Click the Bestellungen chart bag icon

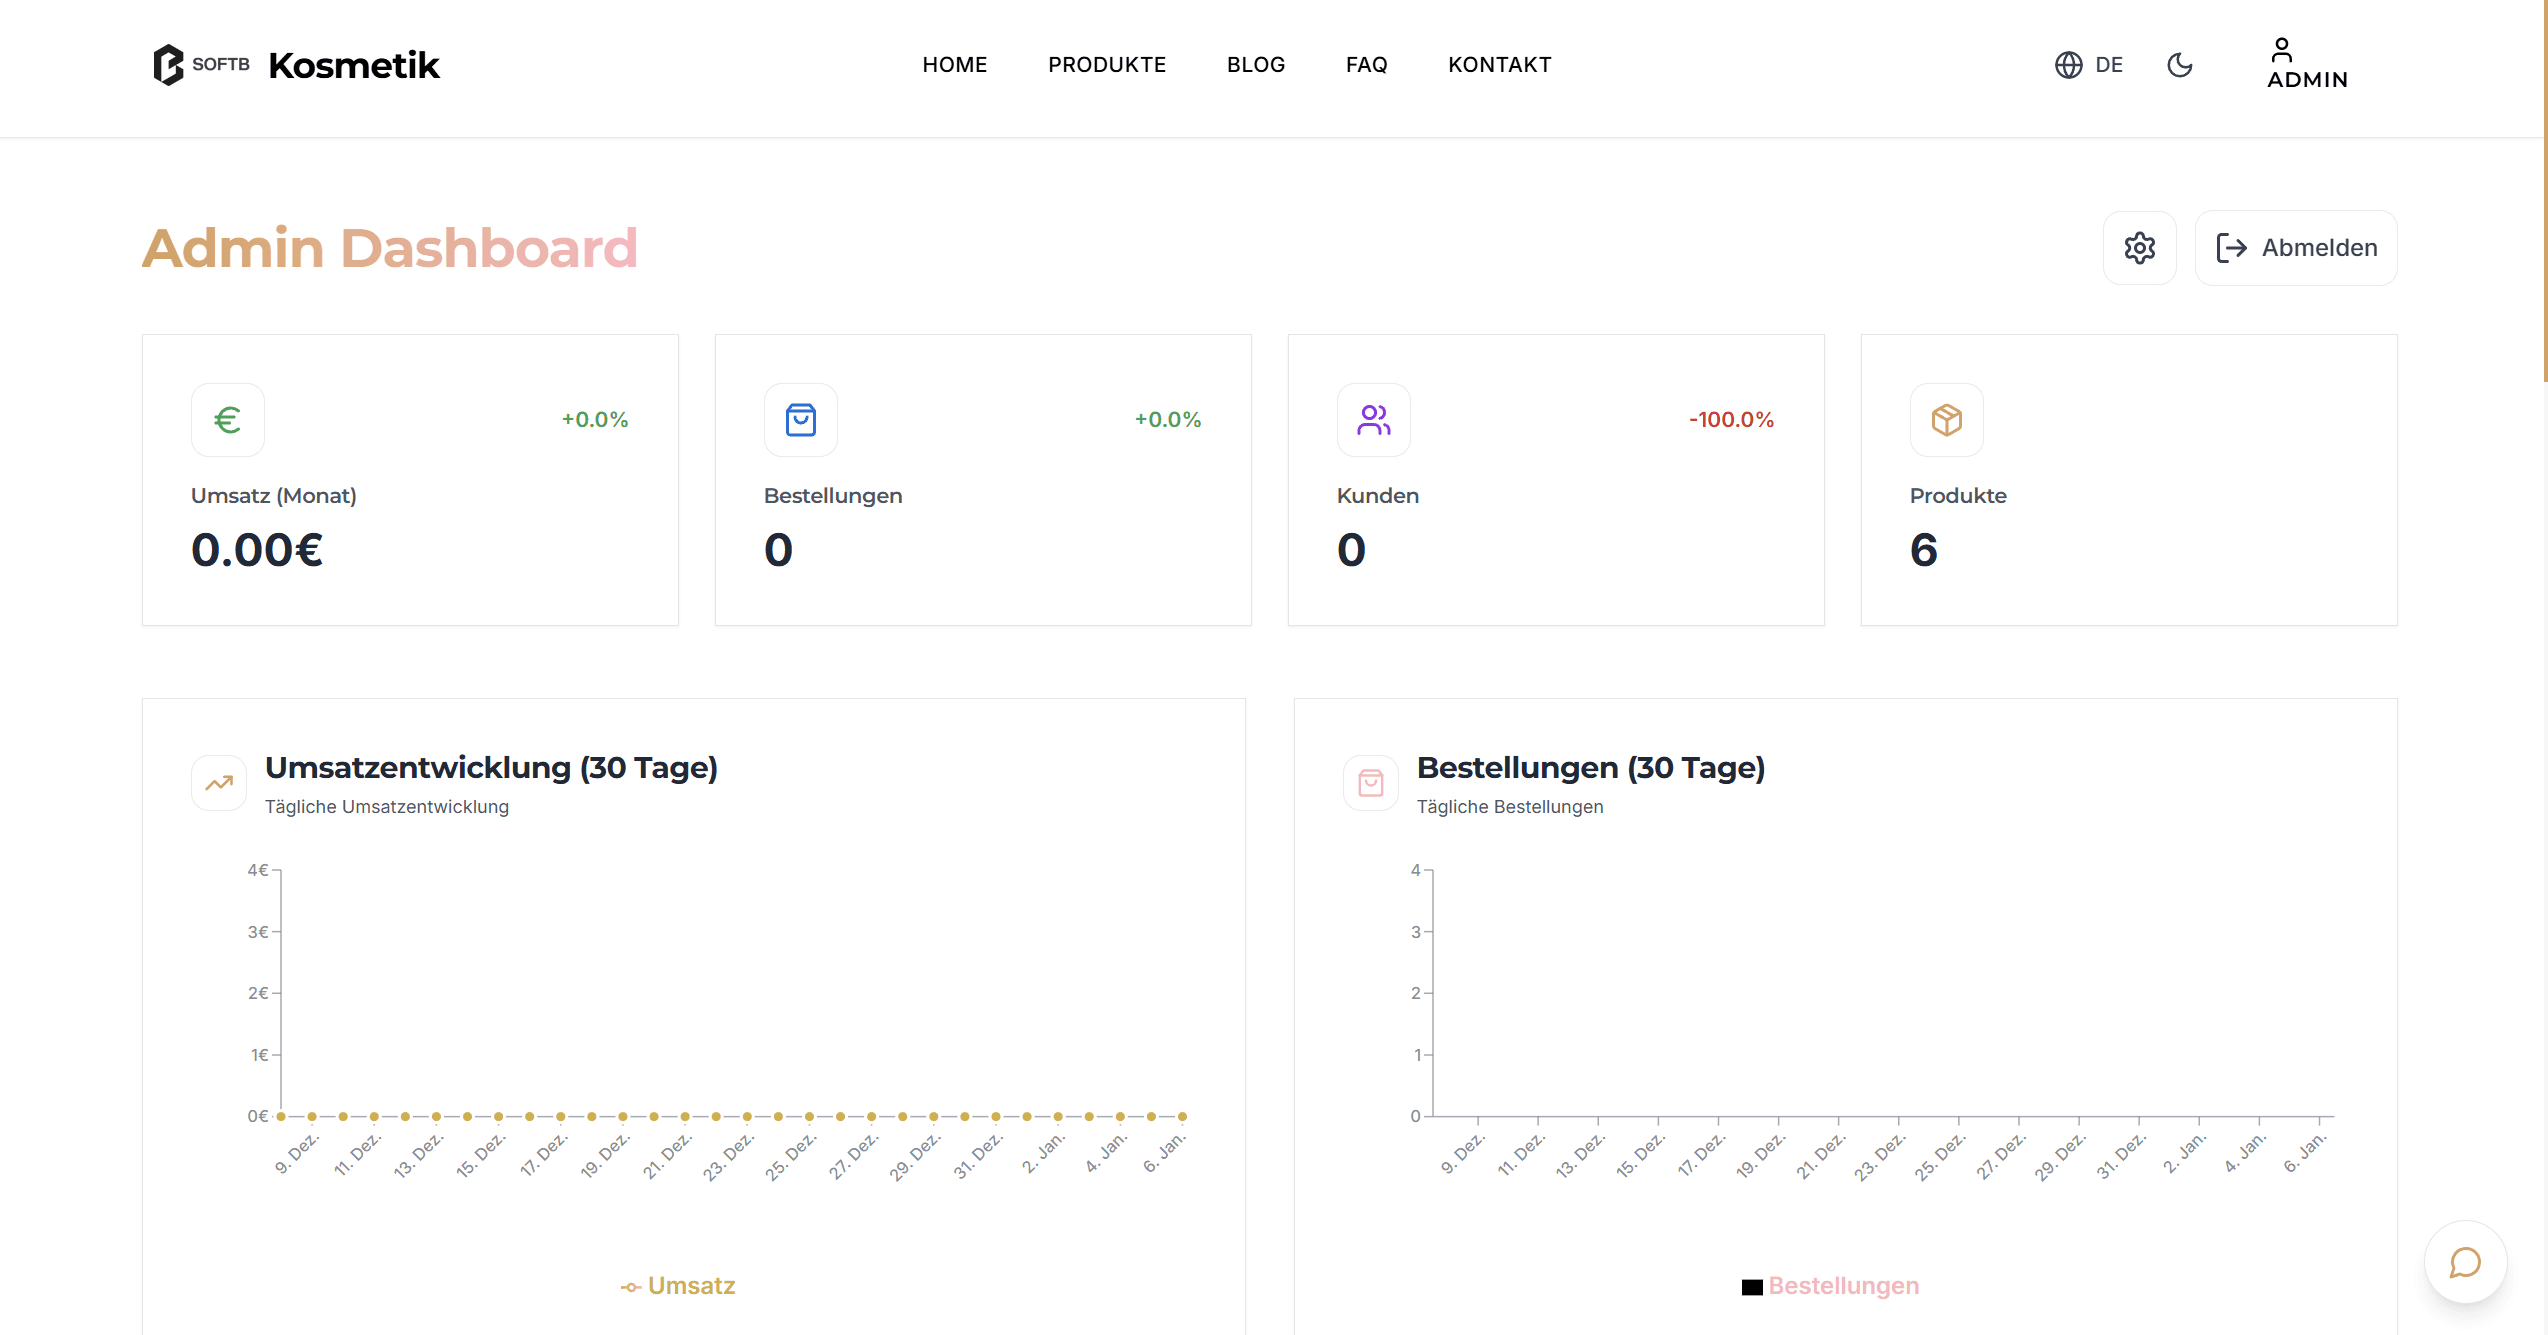point(1371,783)
